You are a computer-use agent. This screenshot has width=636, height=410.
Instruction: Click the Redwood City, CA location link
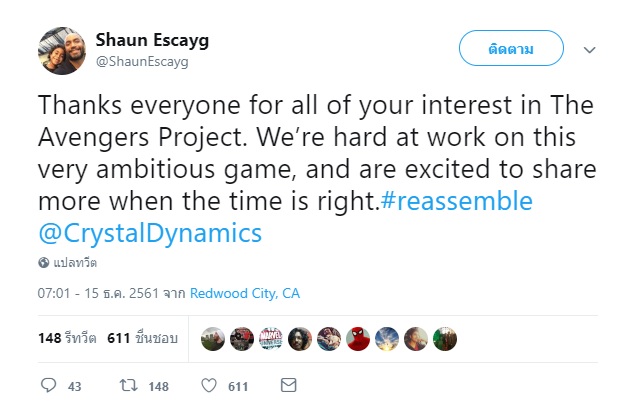coord(244,294)
